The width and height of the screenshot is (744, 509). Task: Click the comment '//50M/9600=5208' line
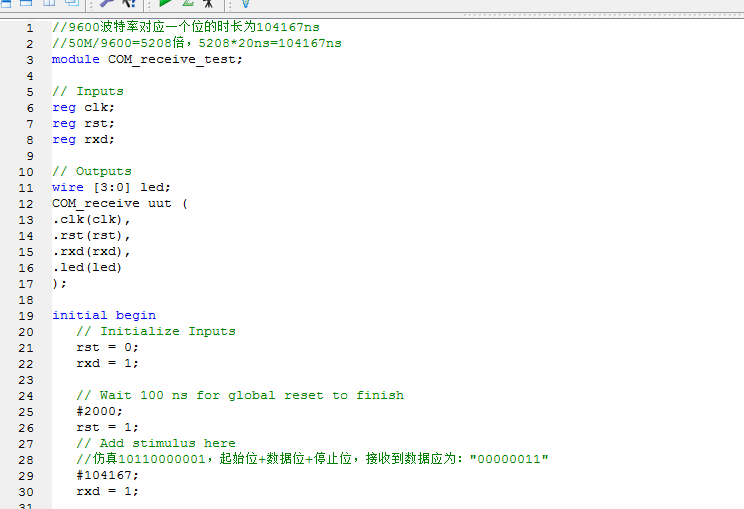coord(197,43)
